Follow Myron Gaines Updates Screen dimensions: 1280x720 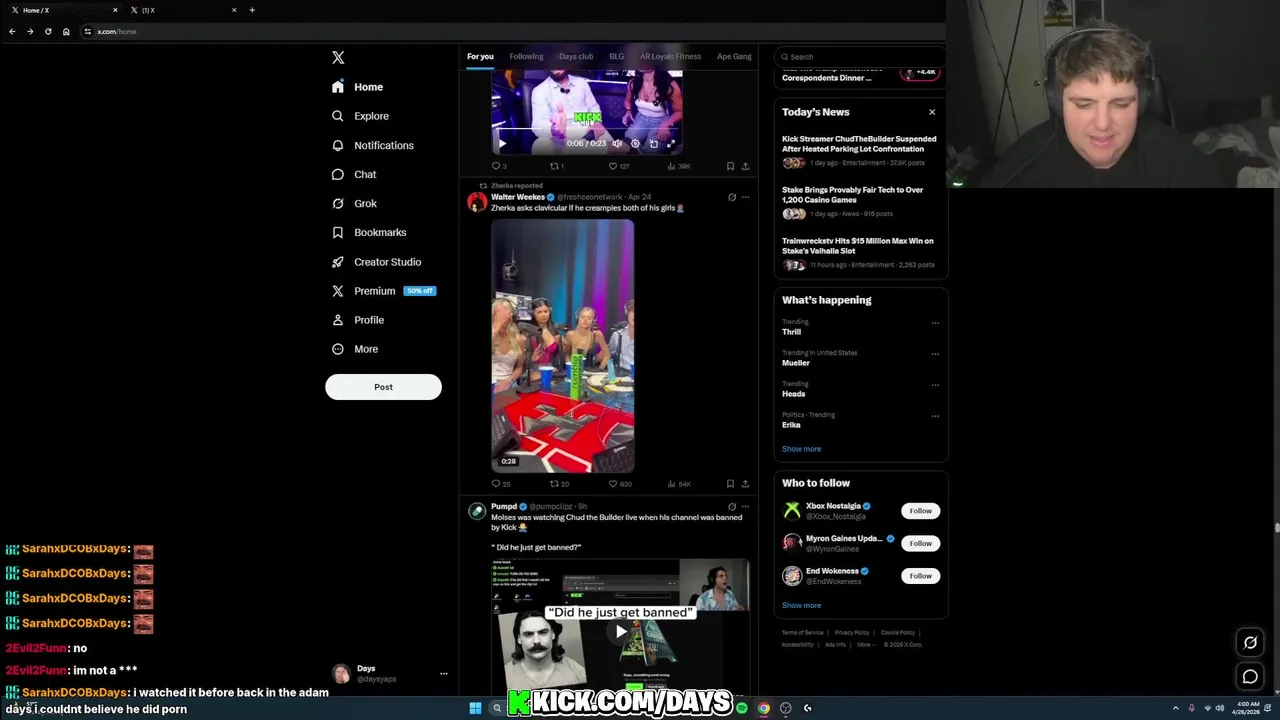pos(920,543)
